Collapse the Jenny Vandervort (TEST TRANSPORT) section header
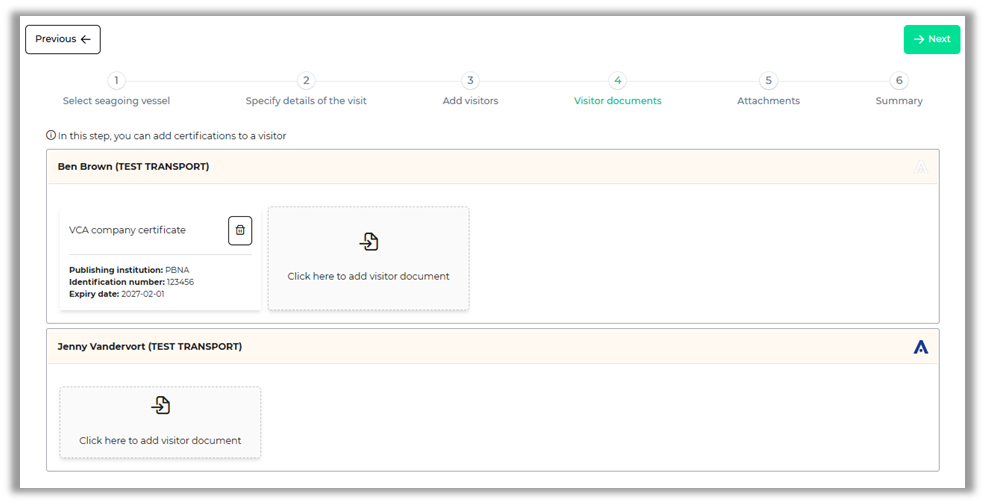Image resolution: width=985 pixels, height=504 pixels. tap(150, 347)
